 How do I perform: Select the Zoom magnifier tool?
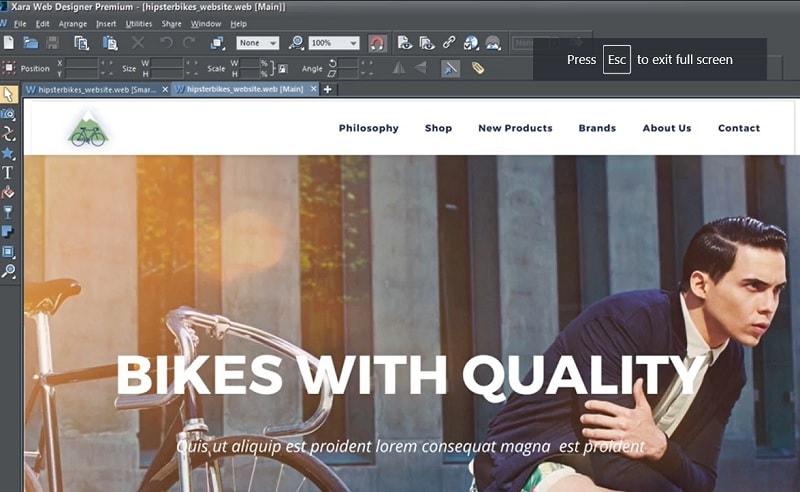[x=8, y=271]
